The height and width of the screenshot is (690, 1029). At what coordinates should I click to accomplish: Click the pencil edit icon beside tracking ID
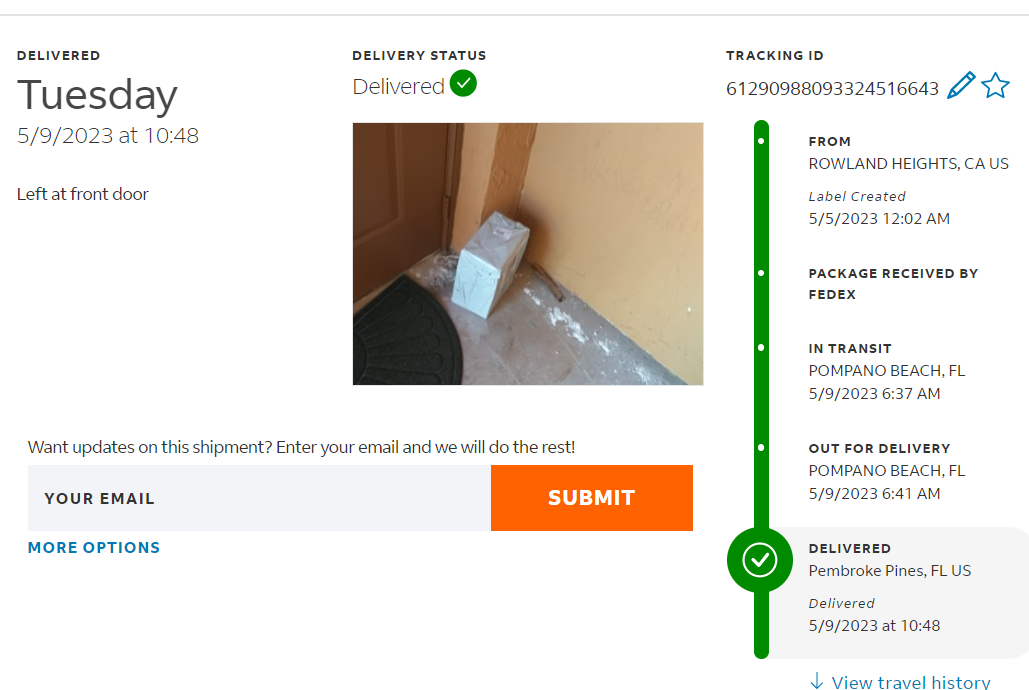pos(961,86)
